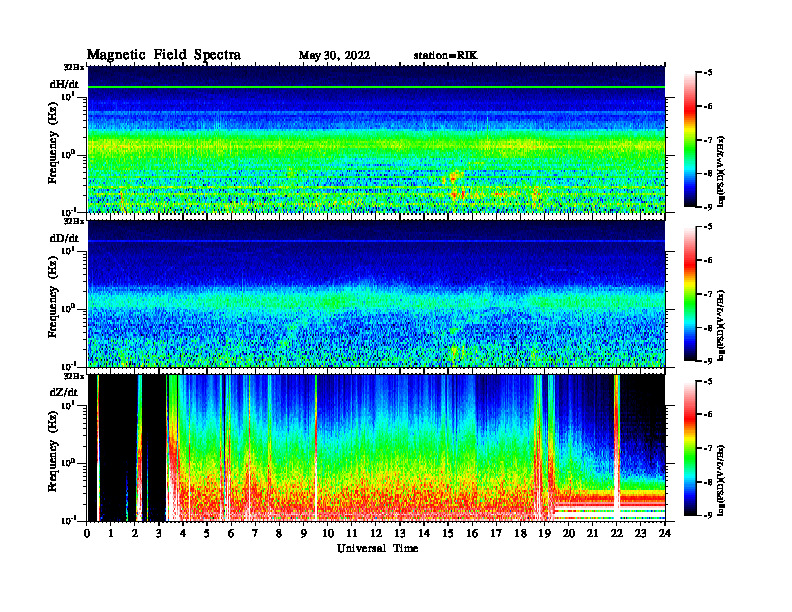Click the "station=RIK" label
This screenshot has width=792, height=612.
tap(445, 56)
